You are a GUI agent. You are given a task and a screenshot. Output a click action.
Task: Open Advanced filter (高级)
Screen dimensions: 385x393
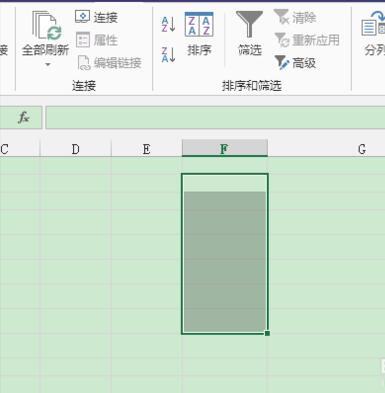click(x=295, y=63)
